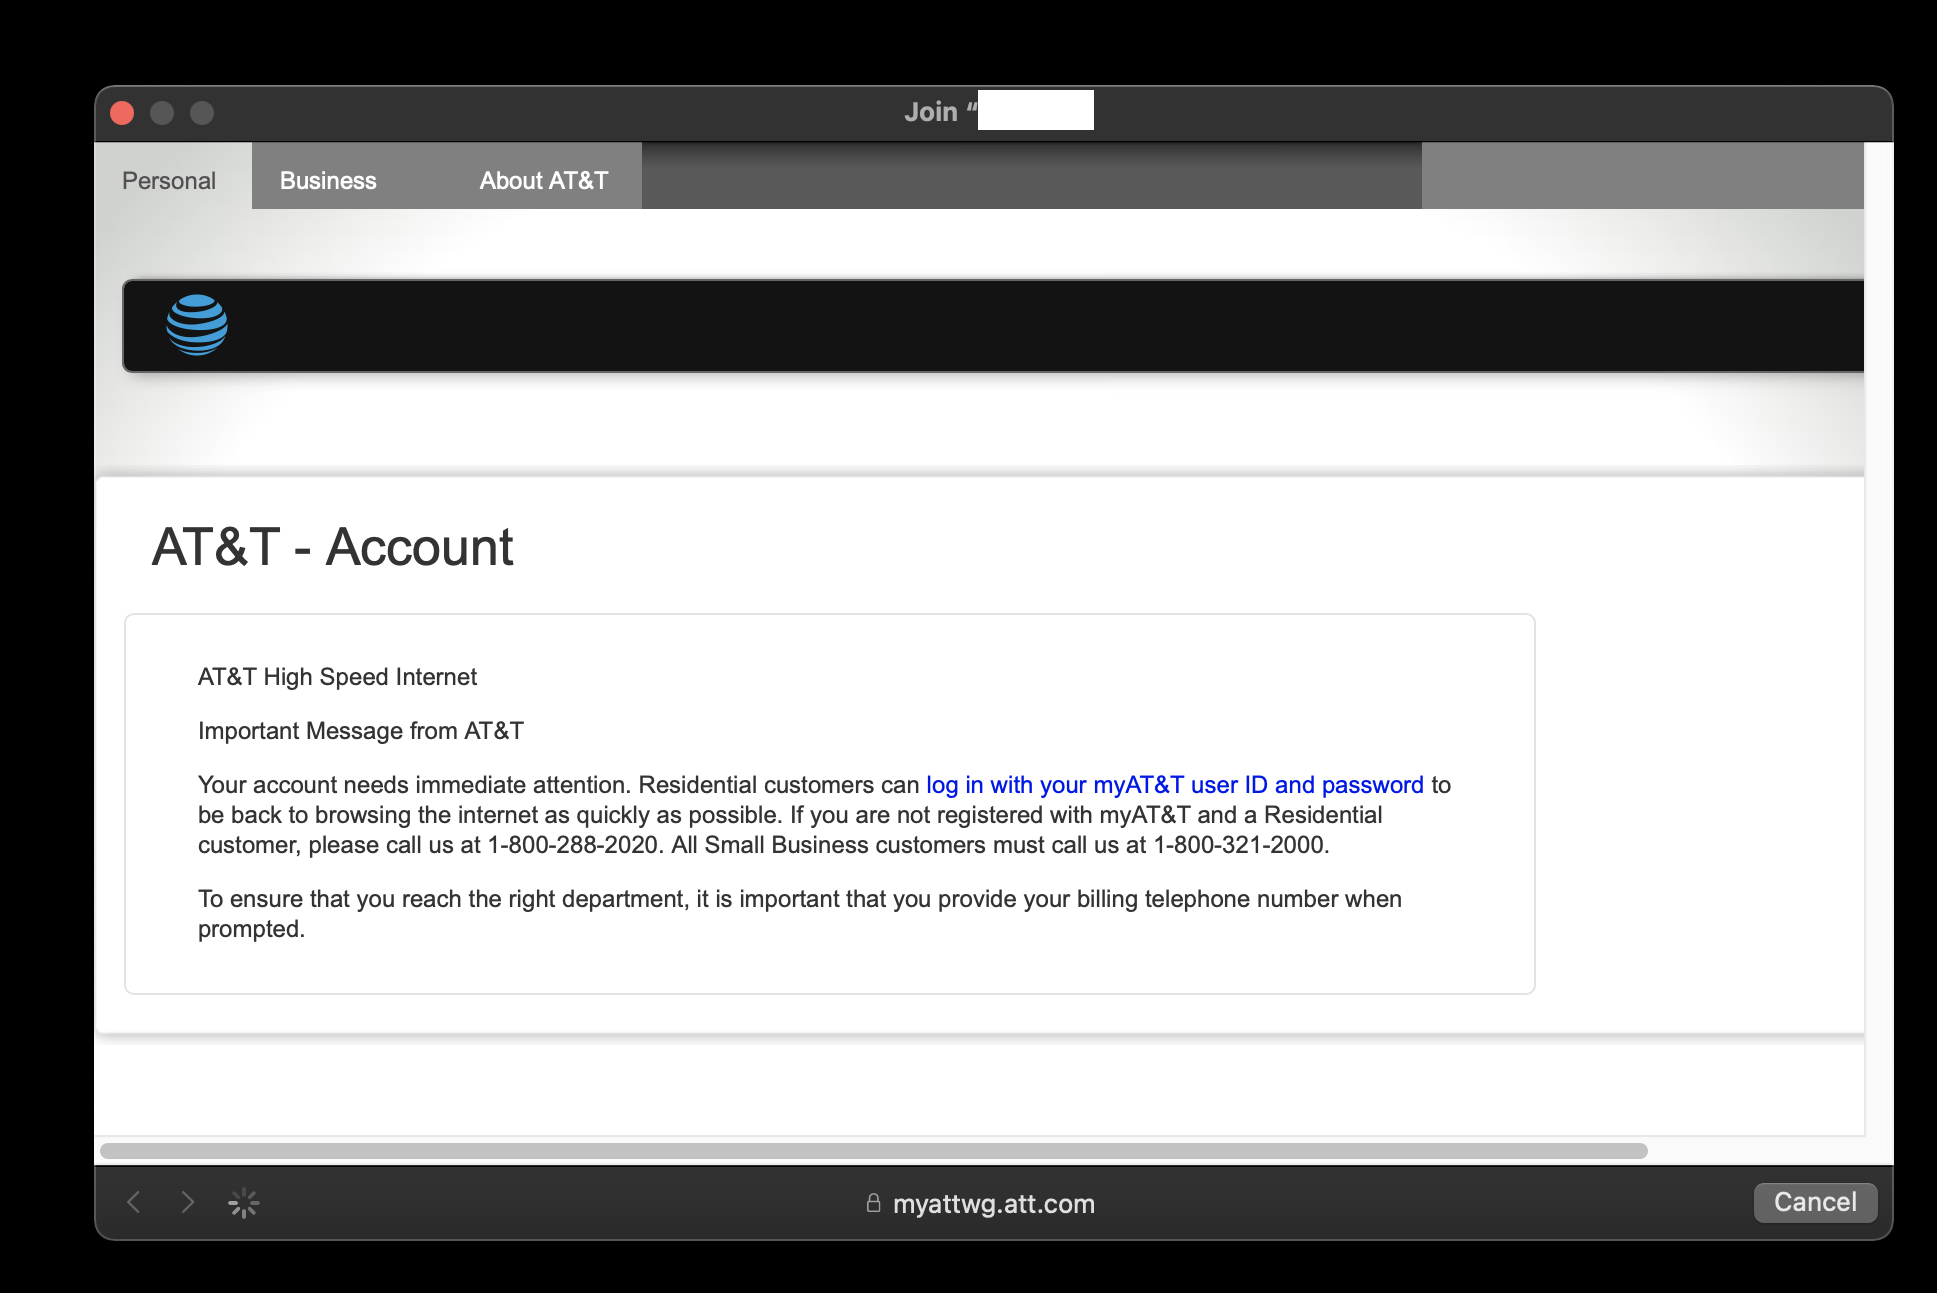Select the Personal tab

coord(169,180)
